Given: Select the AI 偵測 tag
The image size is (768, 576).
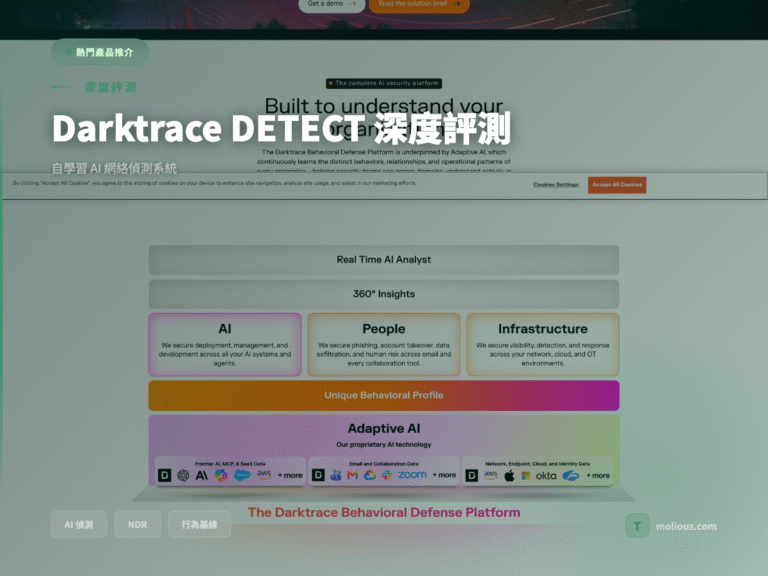Looking at the screenshot, I should pyautogui.click(x=79, y=525).
